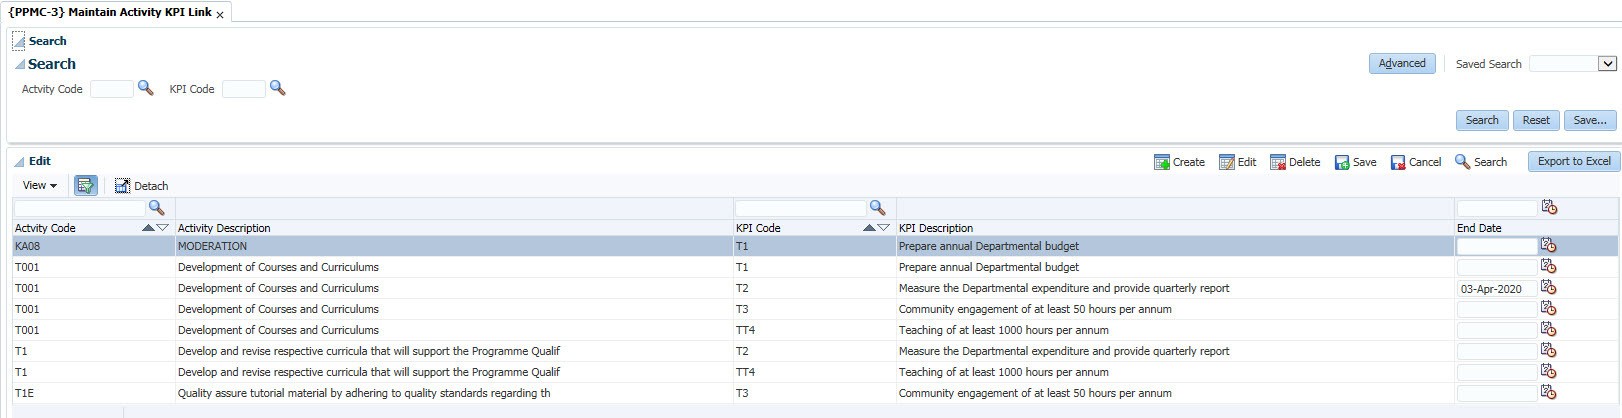Click the Advanced search button
The image size is (1622, 418).
click(1402, 63)
